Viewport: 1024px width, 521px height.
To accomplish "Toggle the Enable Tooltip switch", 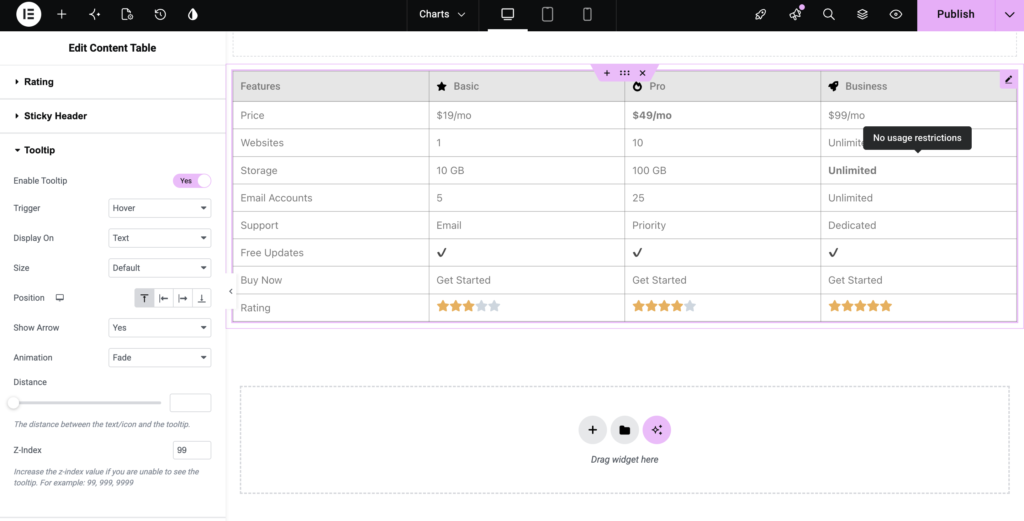I will tap(192, 181).
